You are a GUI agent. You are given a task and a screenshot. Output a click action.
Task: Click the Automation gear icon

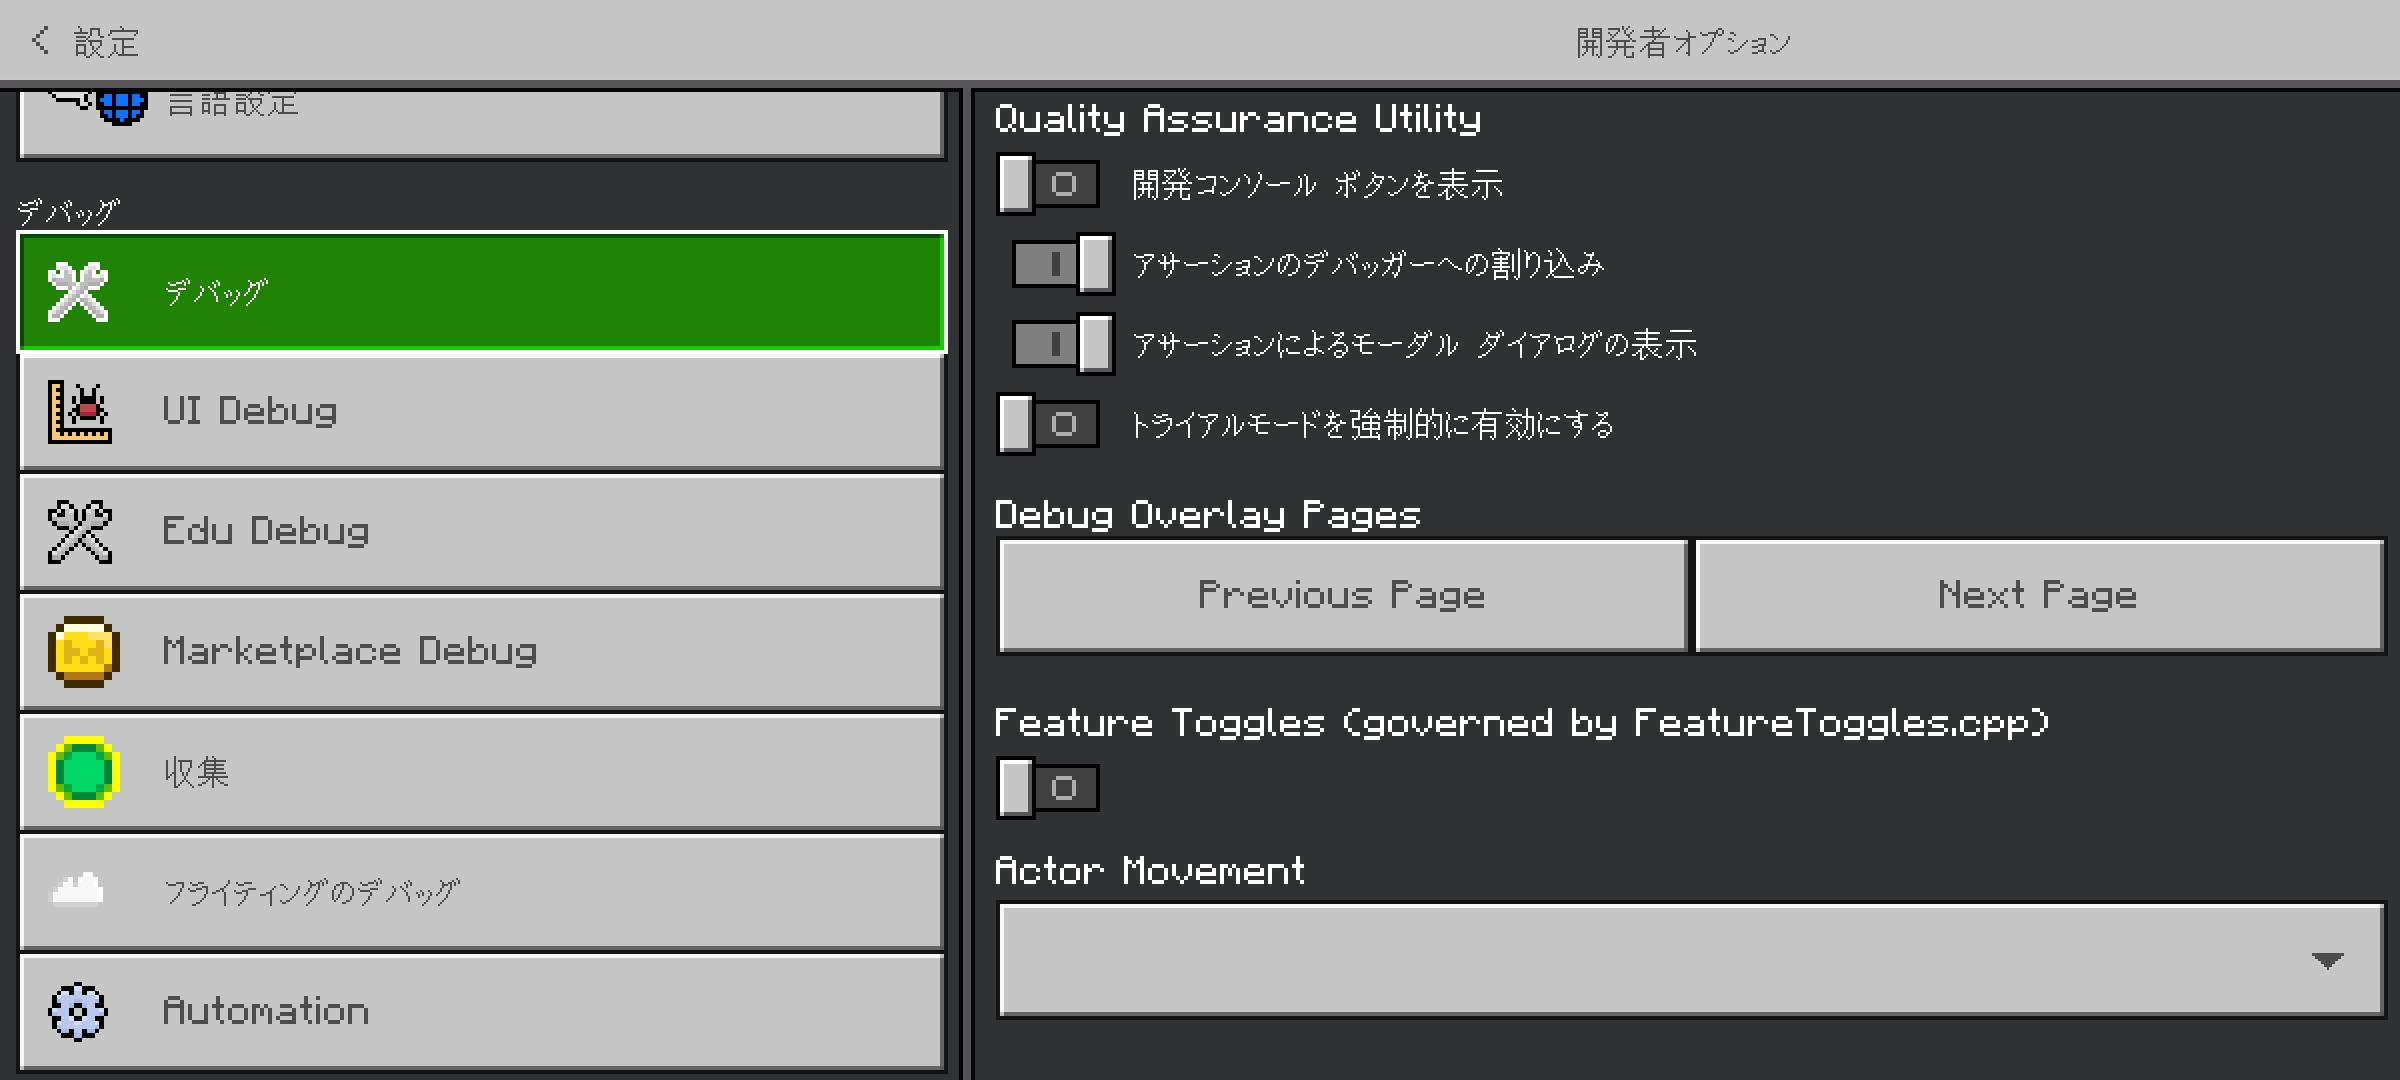point(78,1012)
